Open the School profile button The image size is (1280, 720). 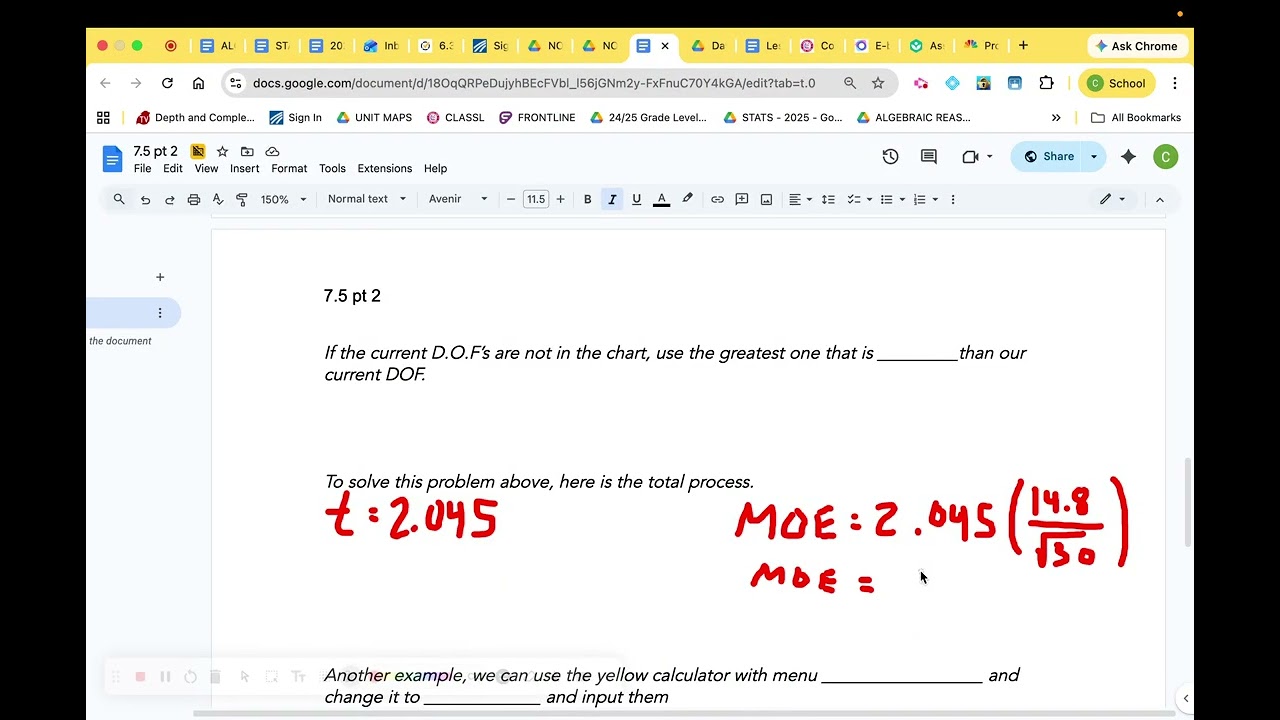coord(1116,83)
